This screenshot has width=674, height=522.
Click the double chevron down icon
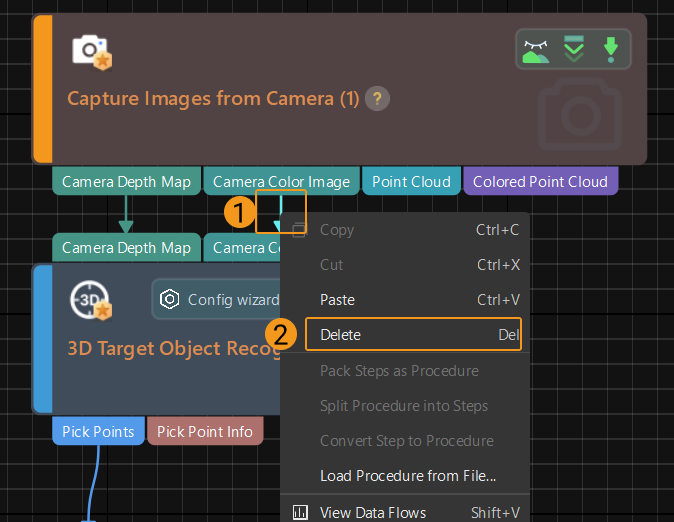[573, 49]
